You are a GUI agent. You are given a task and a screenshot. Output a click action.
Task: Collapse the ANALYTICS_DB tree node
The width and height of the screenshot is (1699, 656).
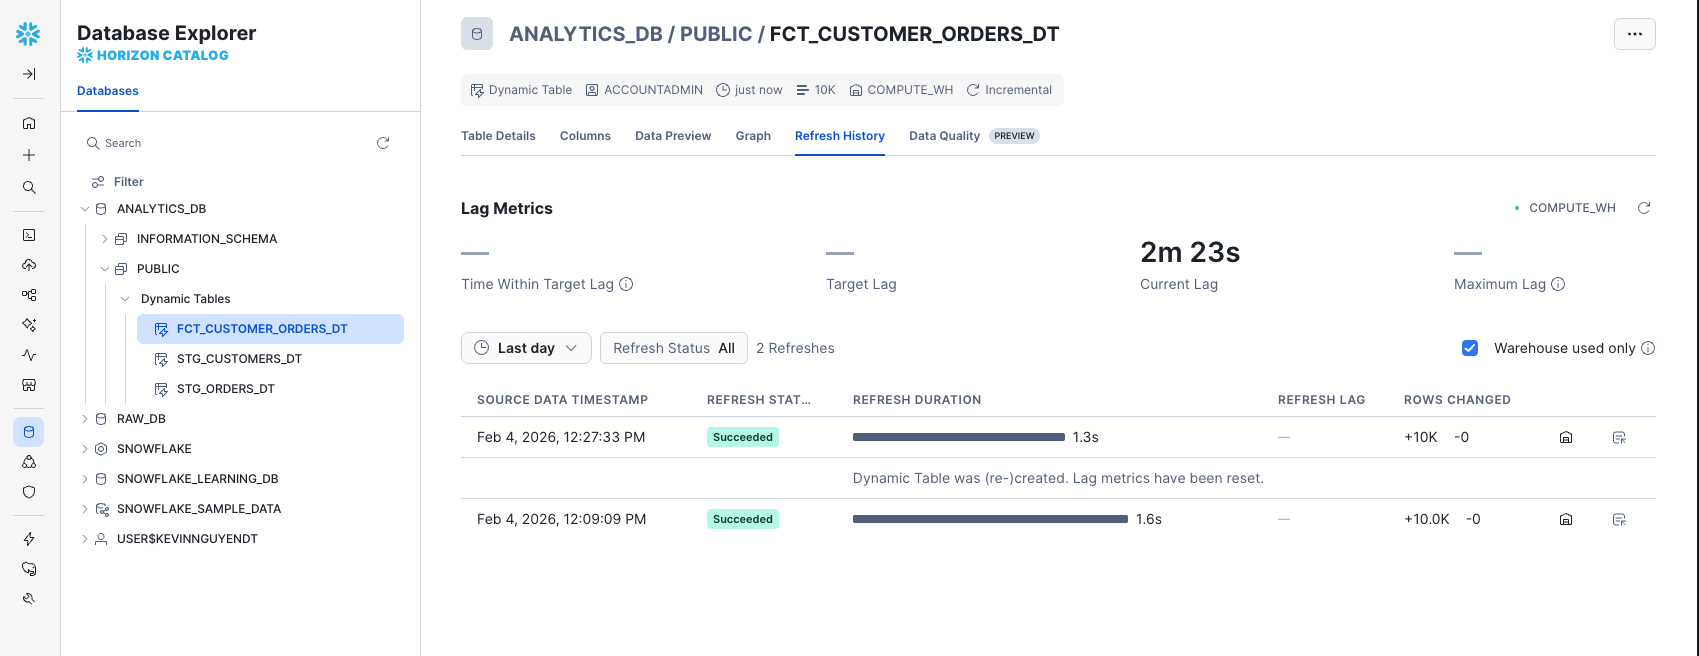click(85, 209)
